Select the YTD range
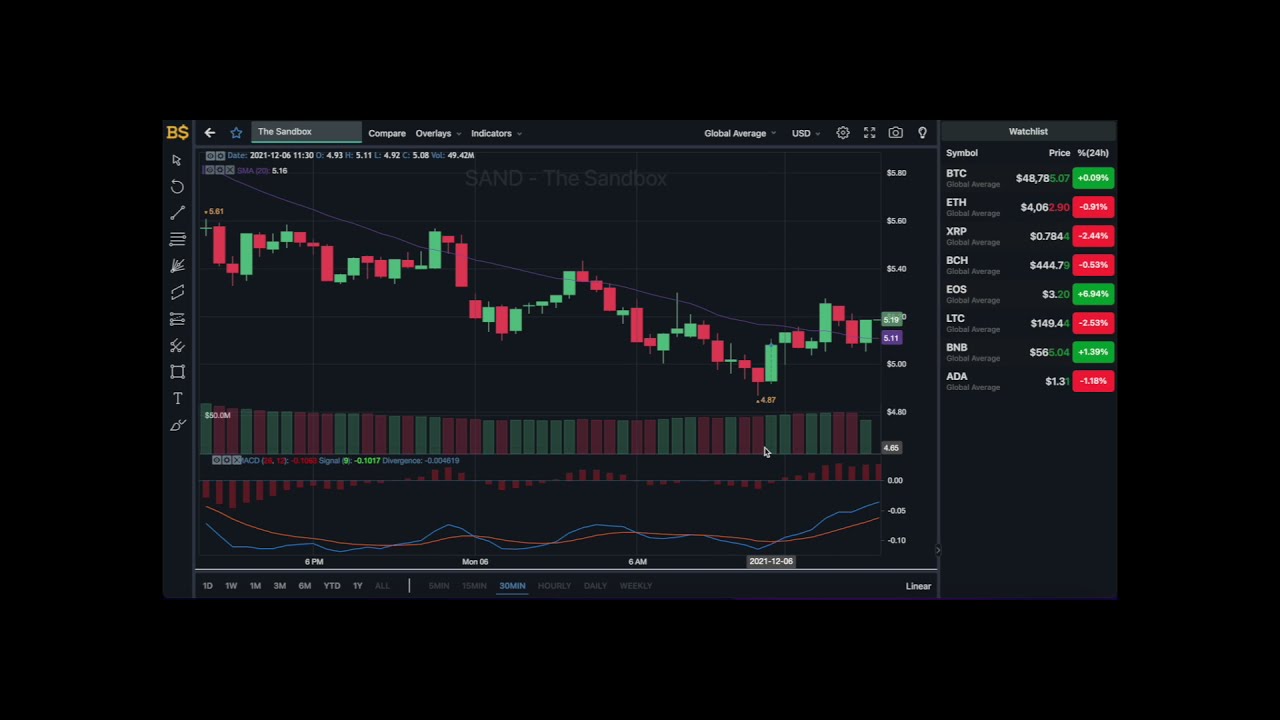1280x720 pixels. click(x=332, y=586)
